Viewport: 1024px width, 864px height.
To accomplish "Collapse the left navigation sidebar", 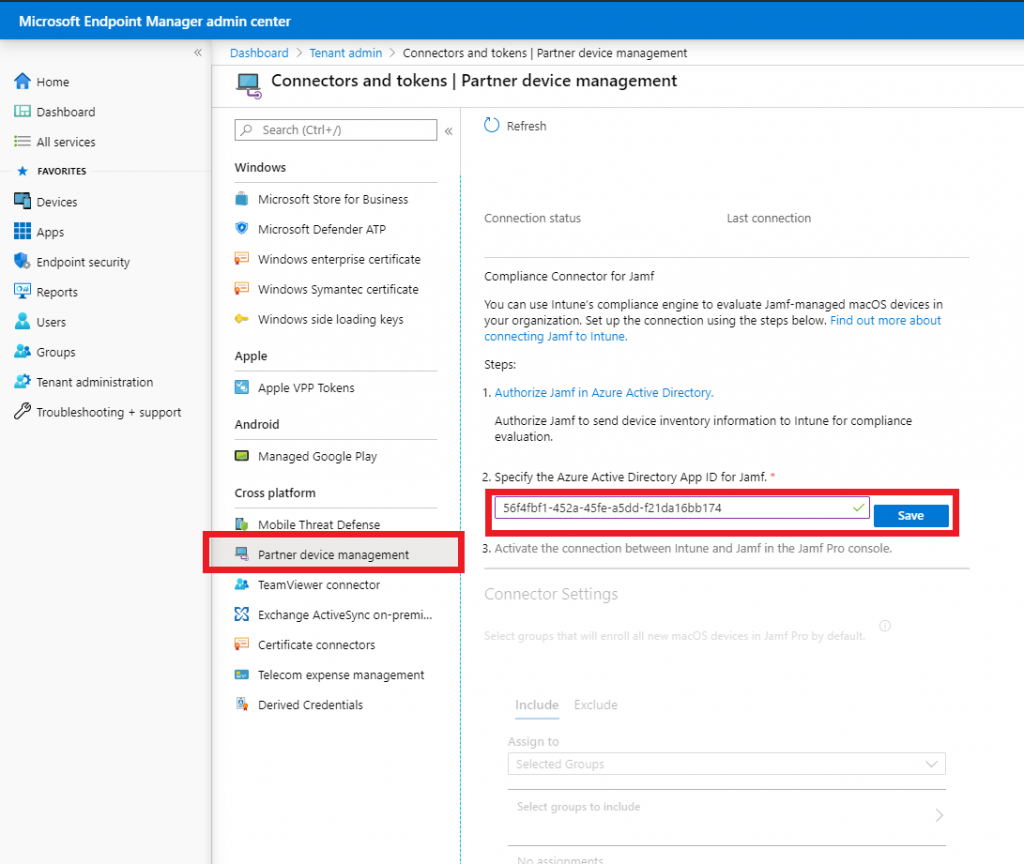I will pos(198,53).
